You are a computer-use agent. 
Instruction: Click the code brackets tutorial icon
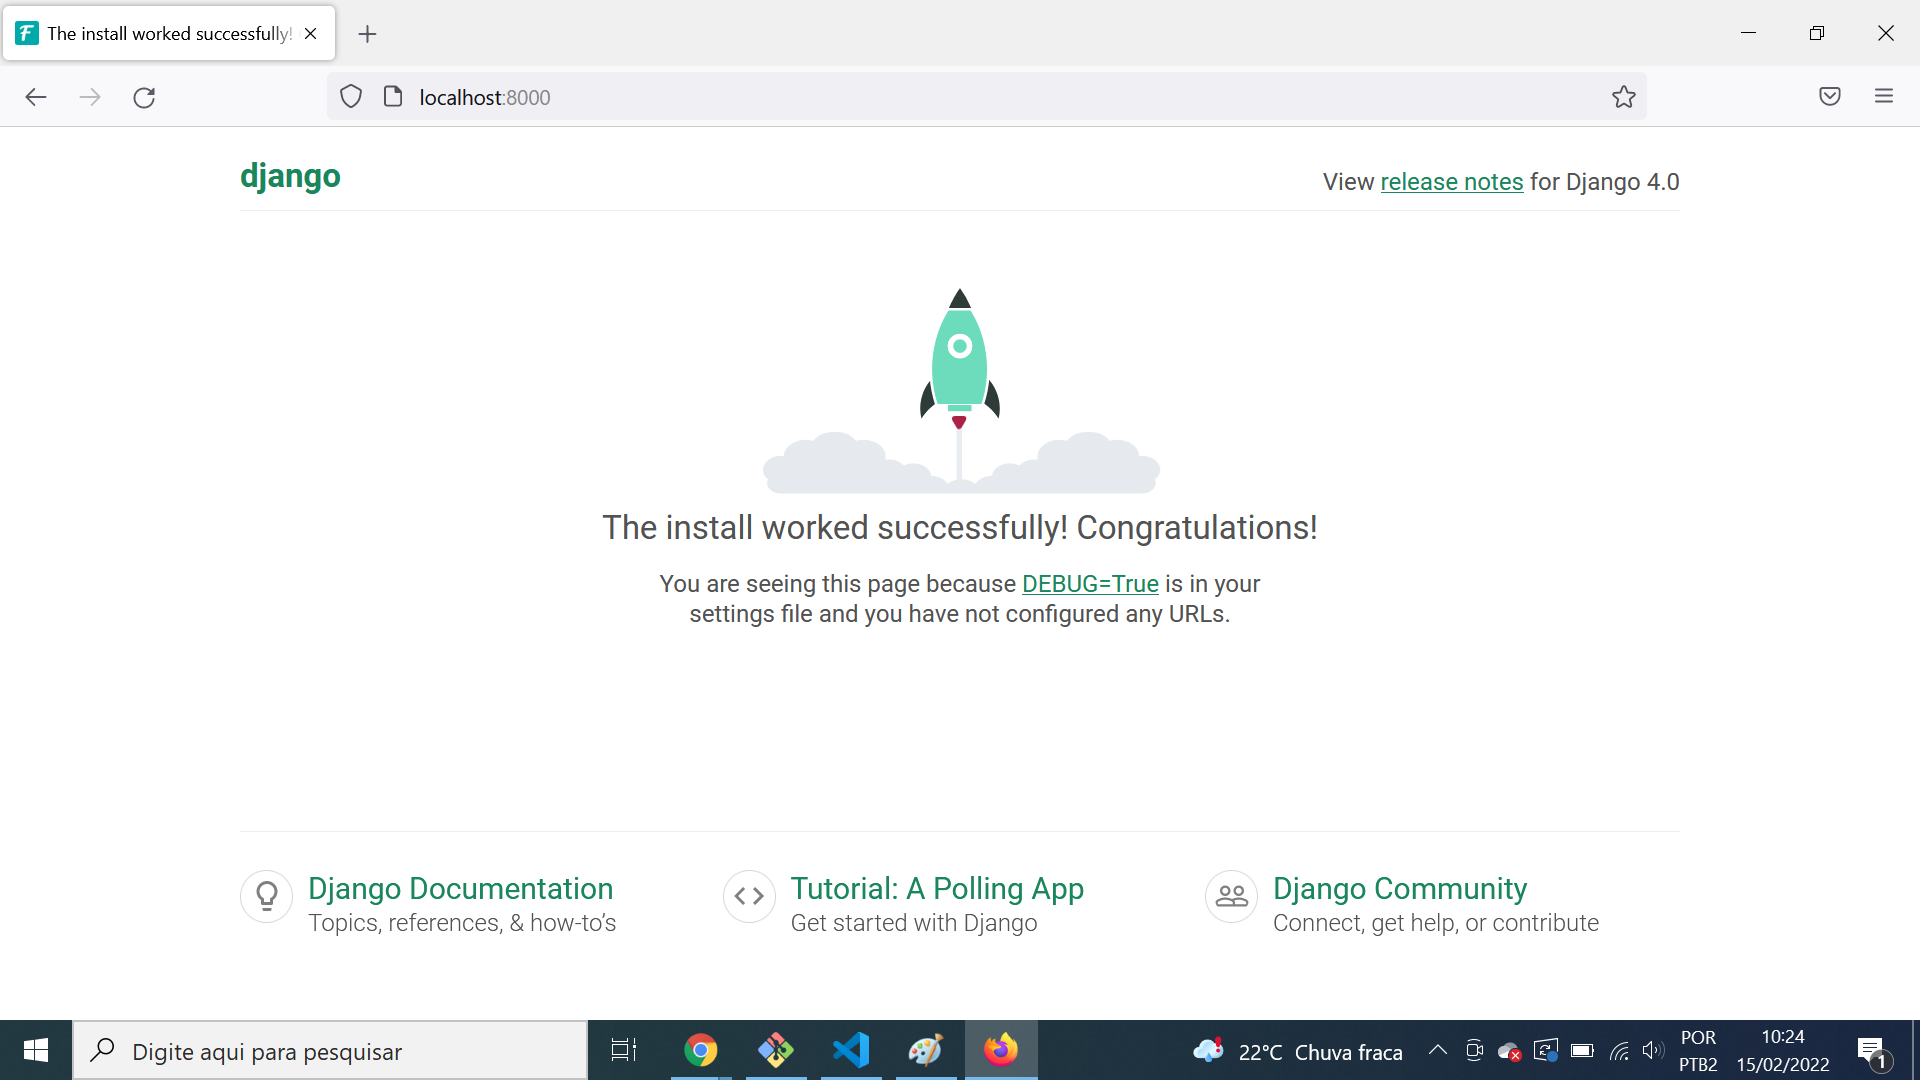point(749,896)
